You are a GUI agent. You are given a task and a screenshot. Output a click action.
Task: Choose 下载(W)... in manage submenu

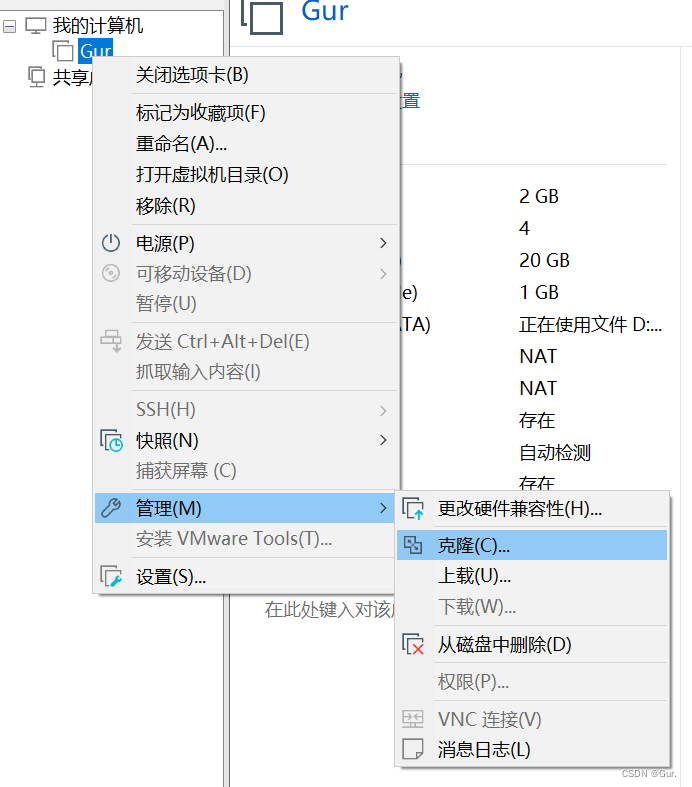[532, 607]
